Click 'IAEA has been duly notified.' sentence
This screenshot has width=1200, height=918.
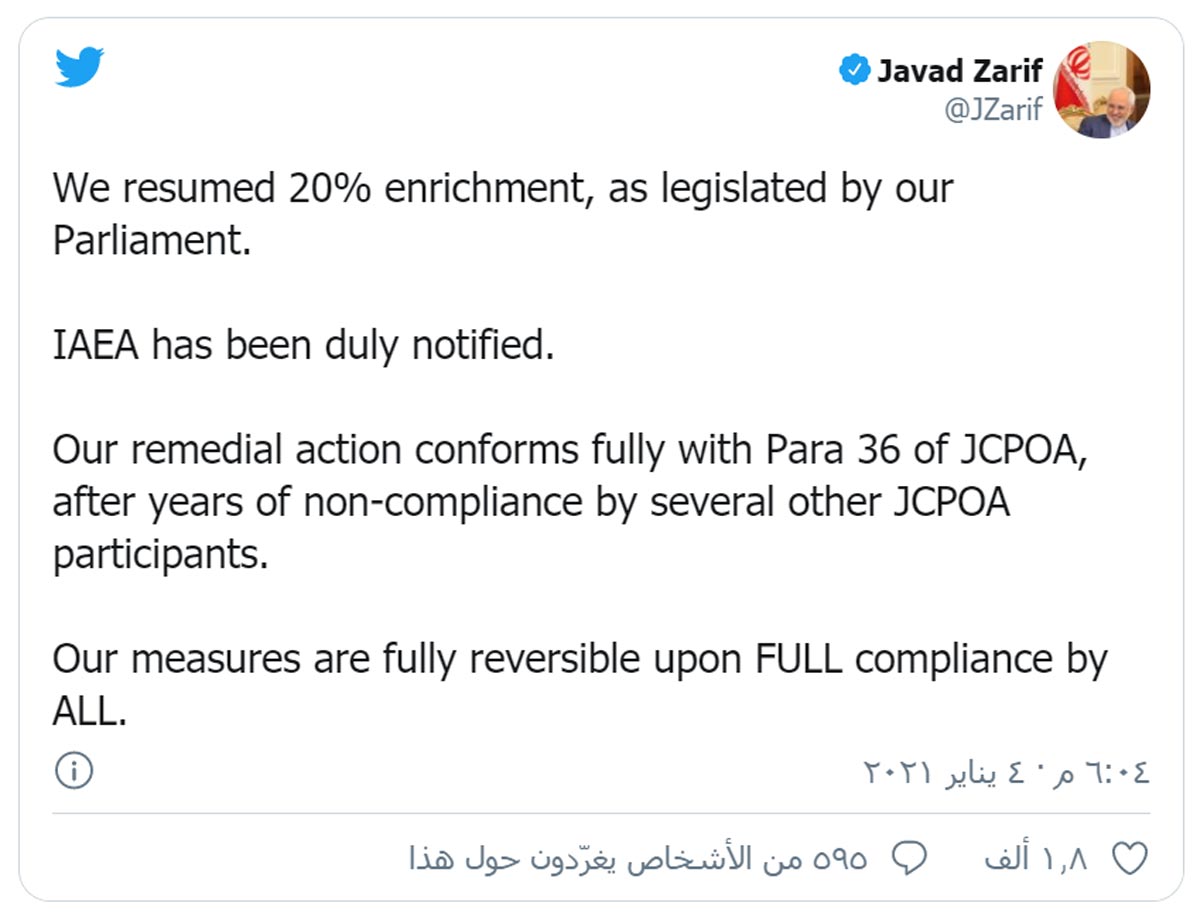click(303, 345)
